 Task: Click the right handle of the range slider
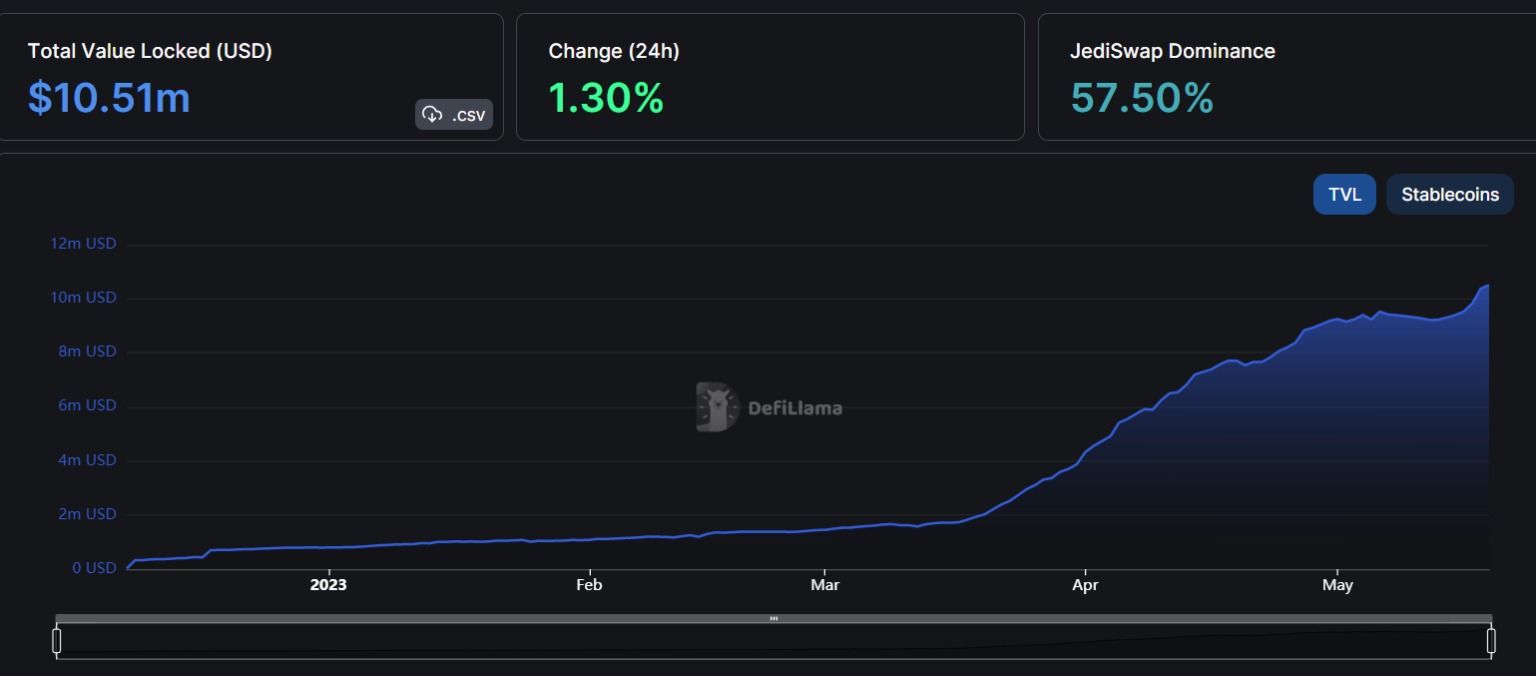pos(1490,641)
